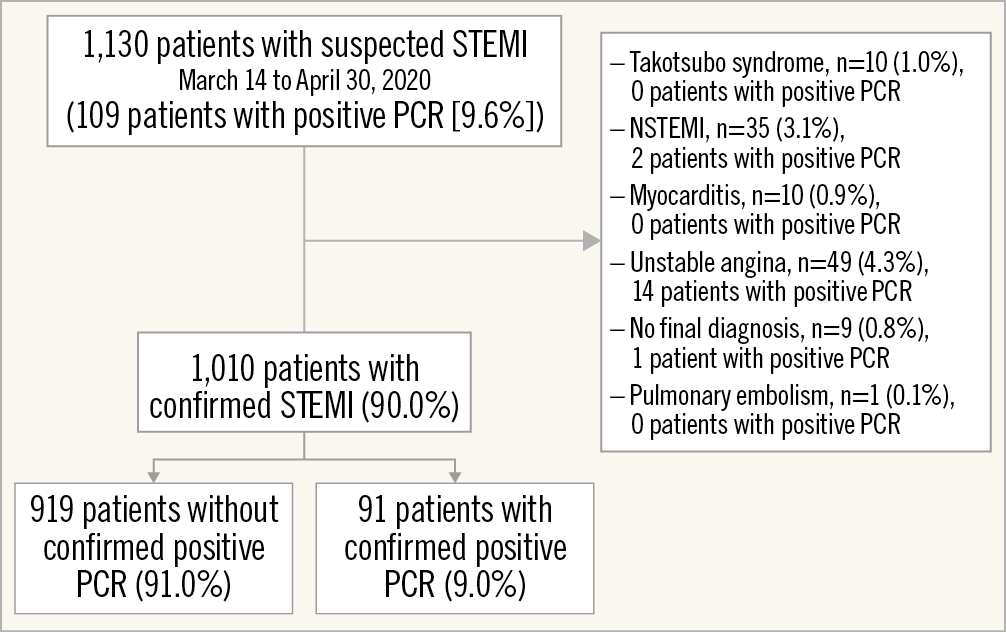Click the rightward arrowhead pointing to the exclusion list
Viewport: 1006px width, 632px height.
591,241
